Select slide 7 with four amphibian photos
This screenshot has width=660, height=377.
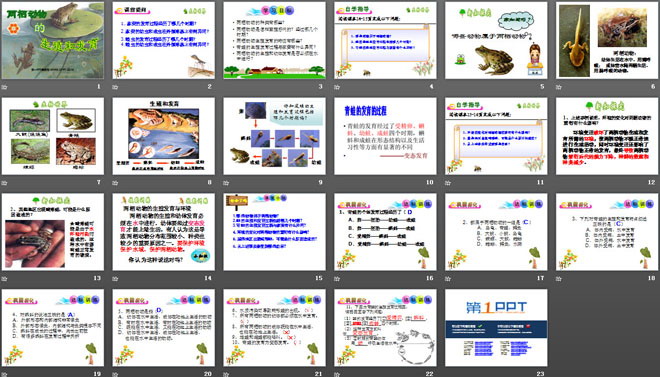tap(53, 136)
